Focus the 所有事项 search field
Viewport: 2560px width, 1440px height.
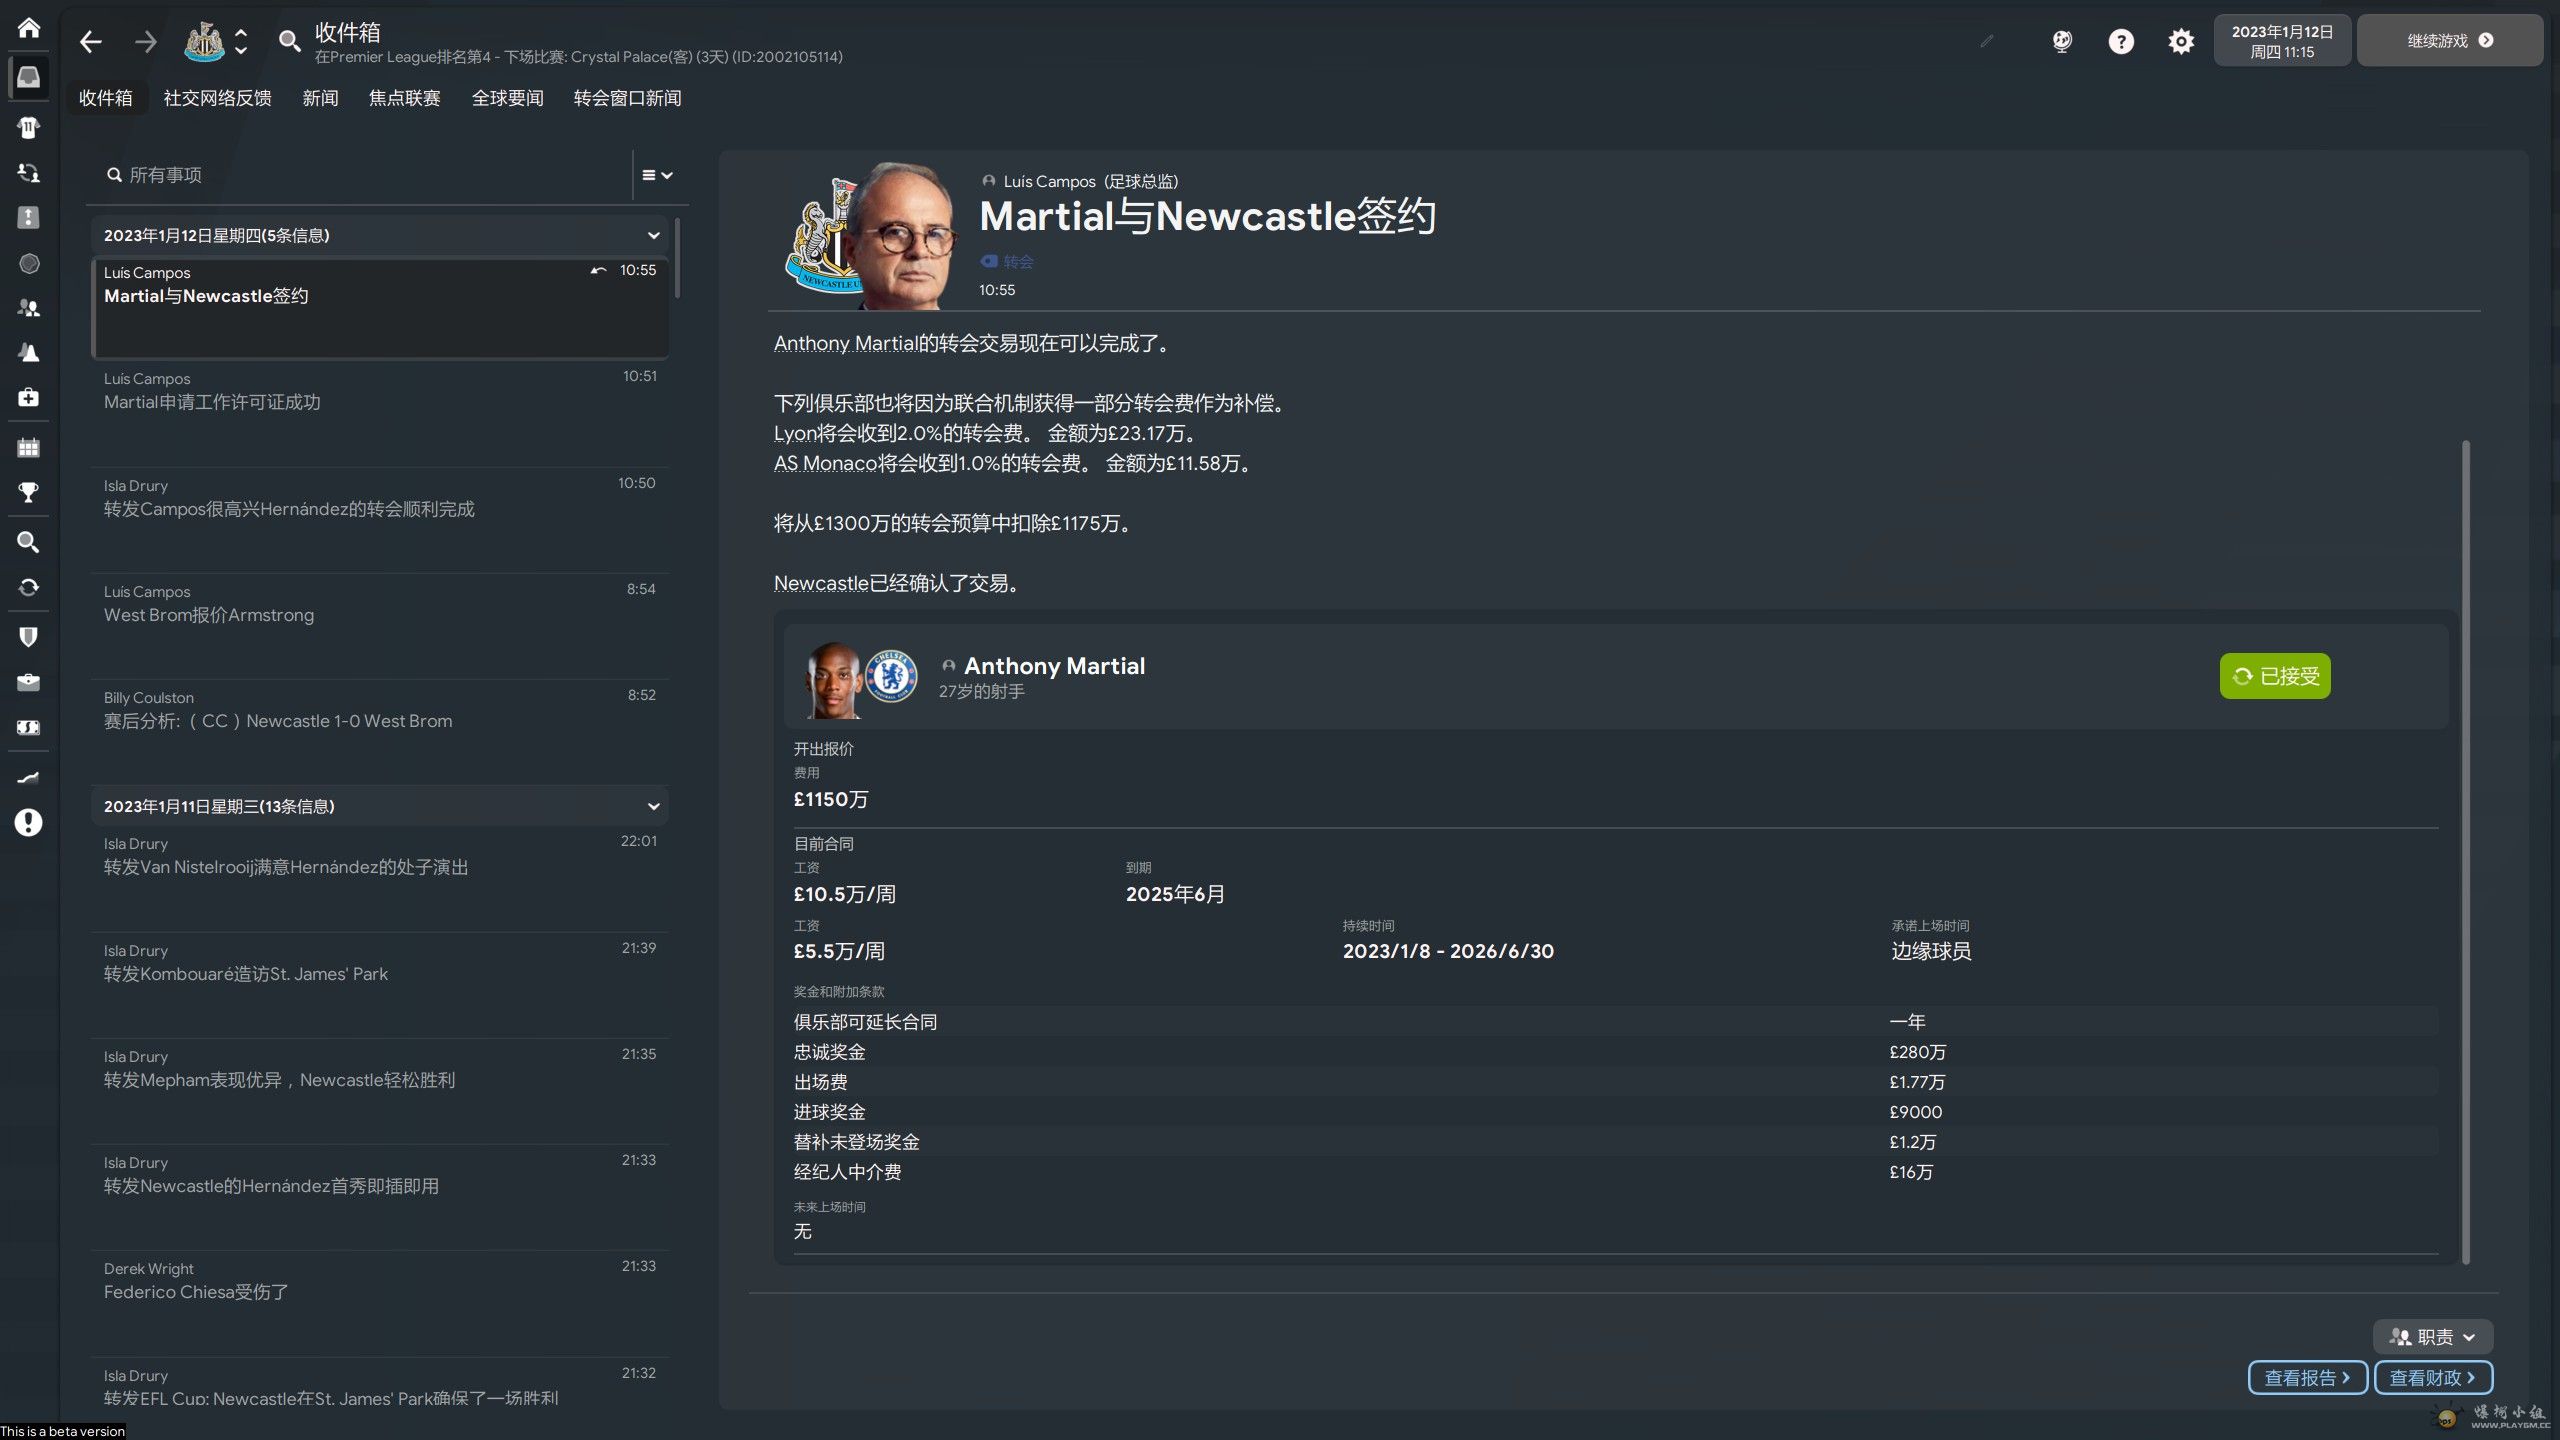point(365,175)
